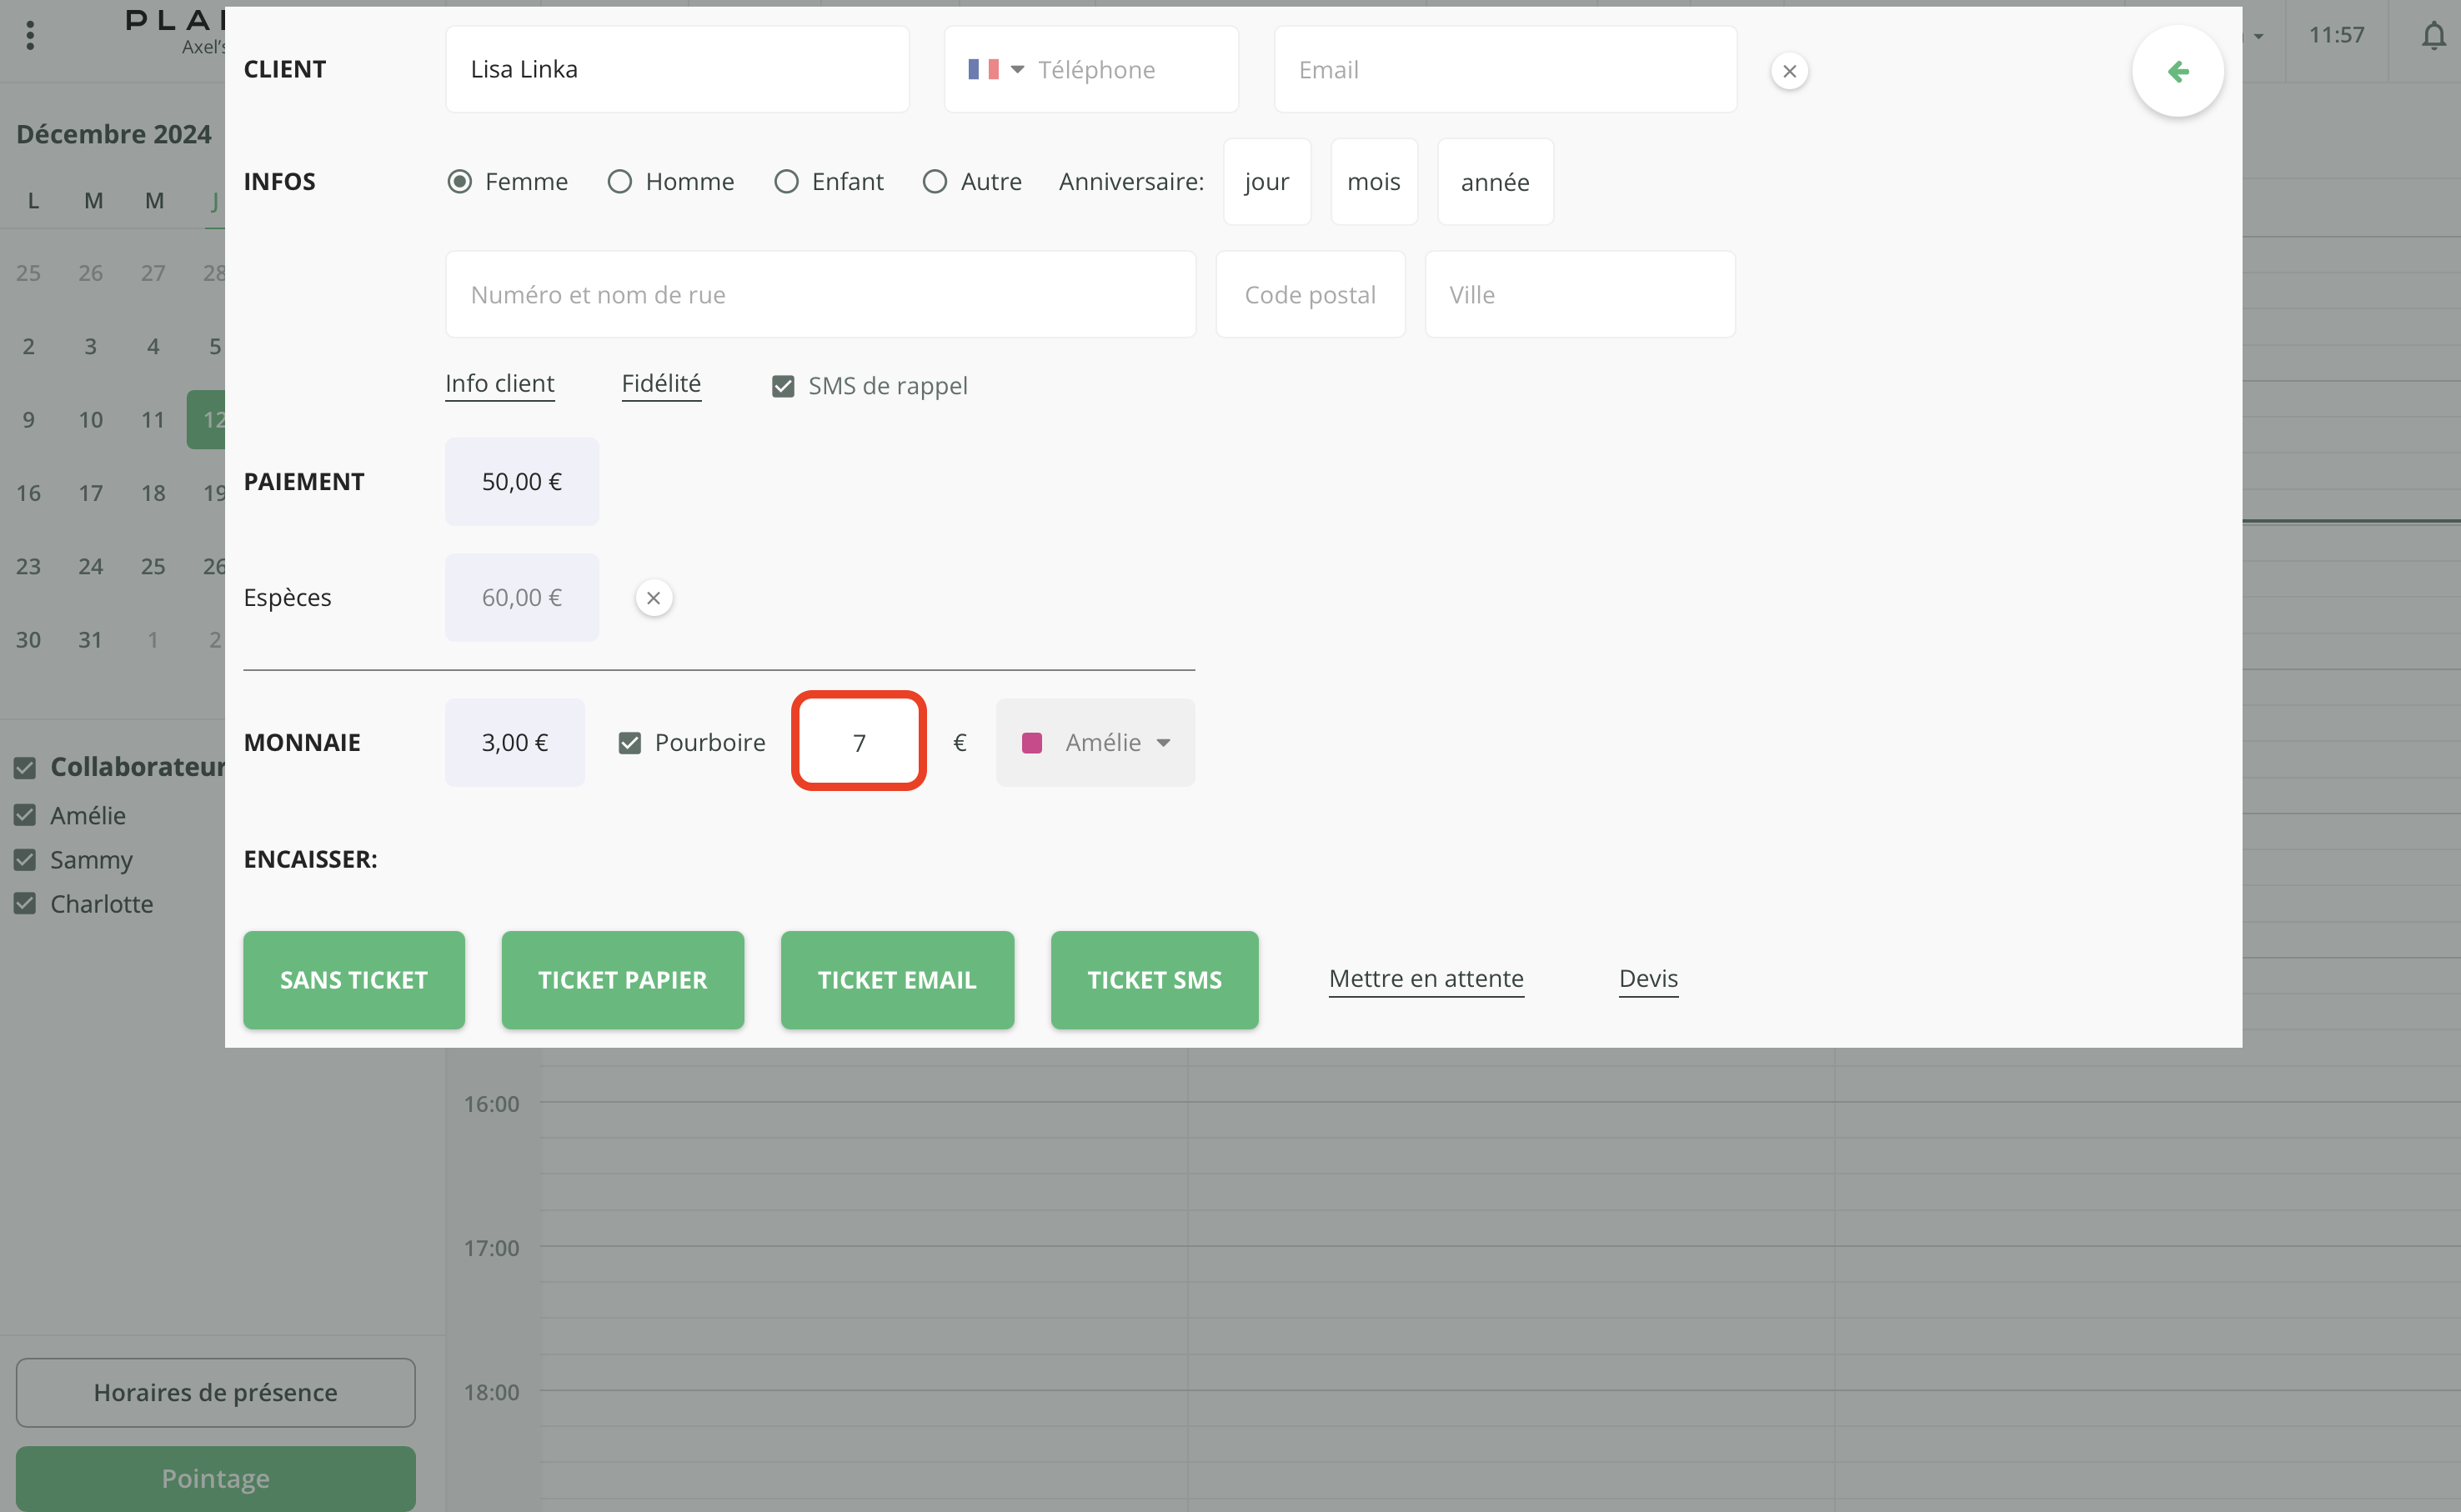Clear the client with the X icon
2461x1512 pixels.
pyautogui.click(x=1789, y=71)
